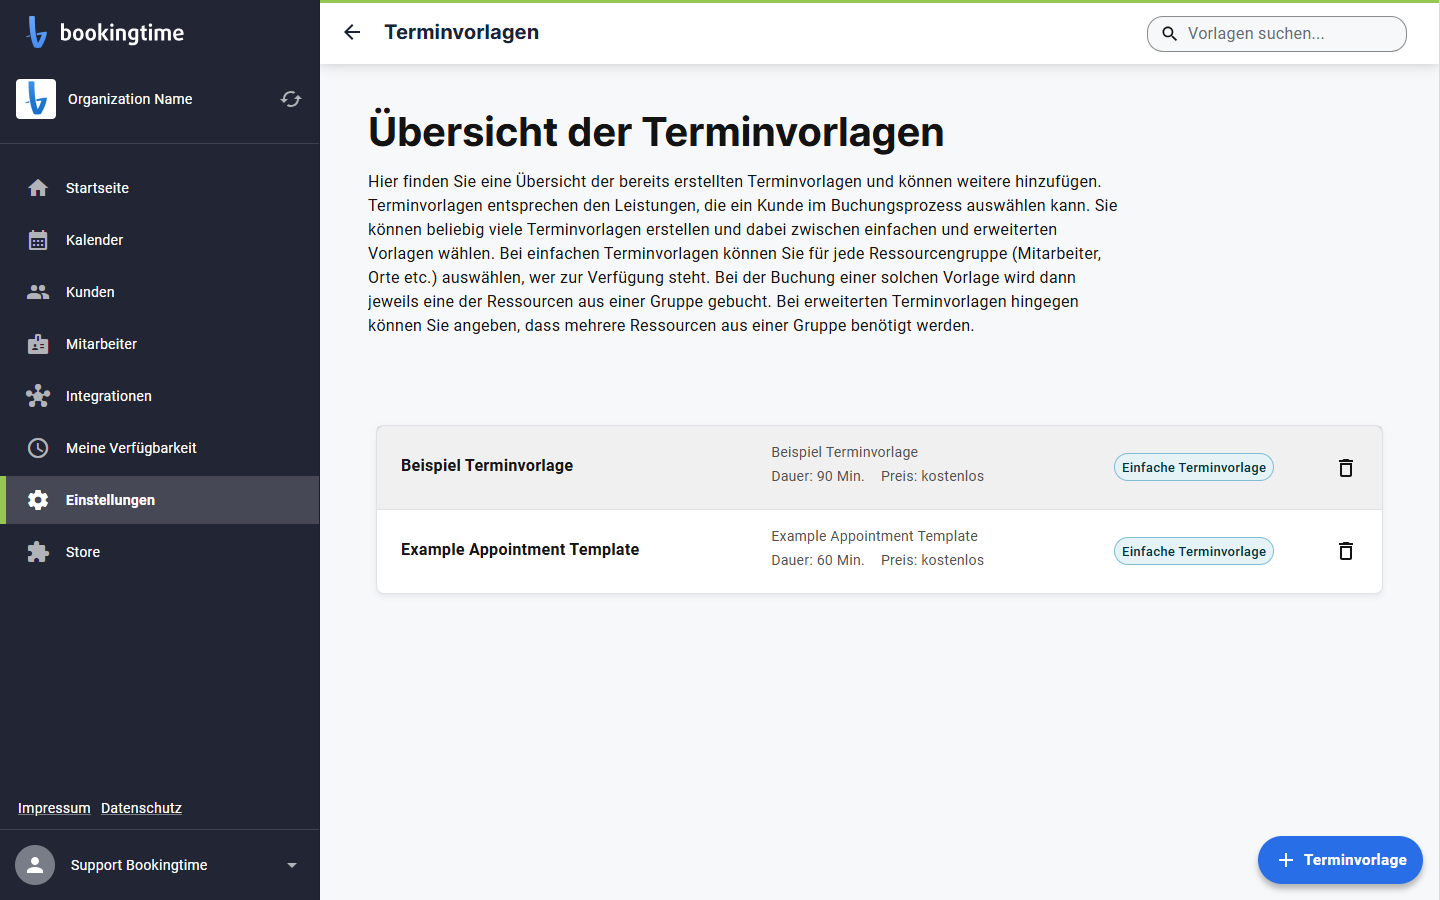1440x900 pixels.
Task: Click the Meine Verfügbarkeit clock icon
Action: (x=38, y=448)
